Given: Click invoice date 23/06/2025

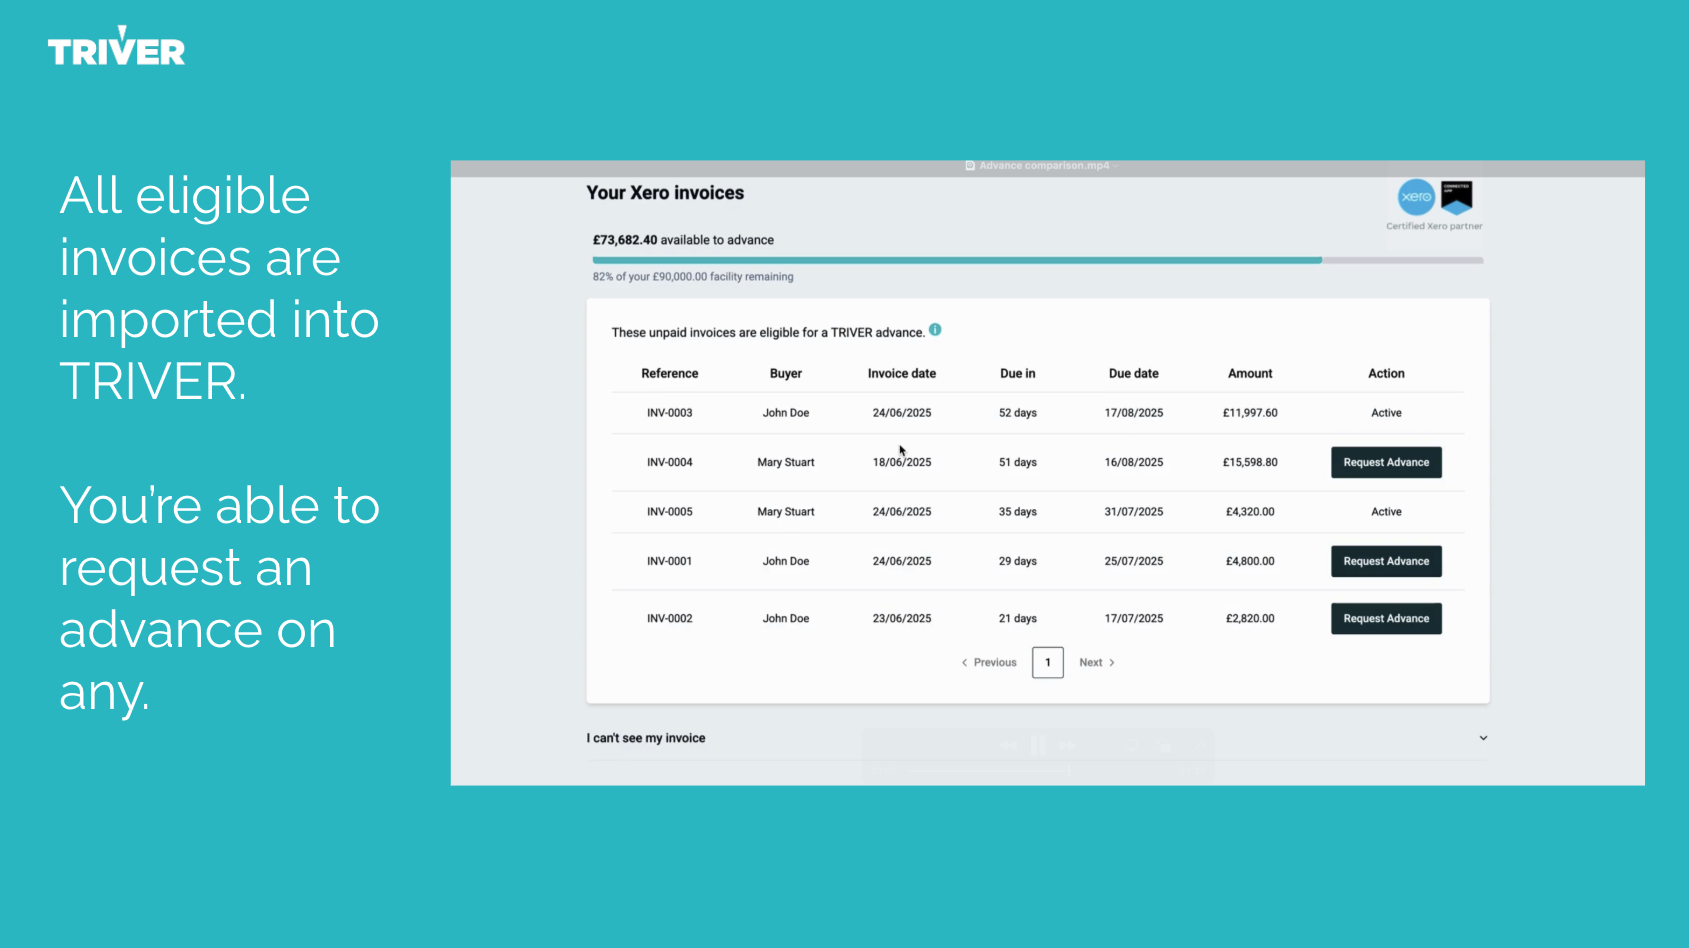Looking at the screenshot, I should (x=902, y=618).
